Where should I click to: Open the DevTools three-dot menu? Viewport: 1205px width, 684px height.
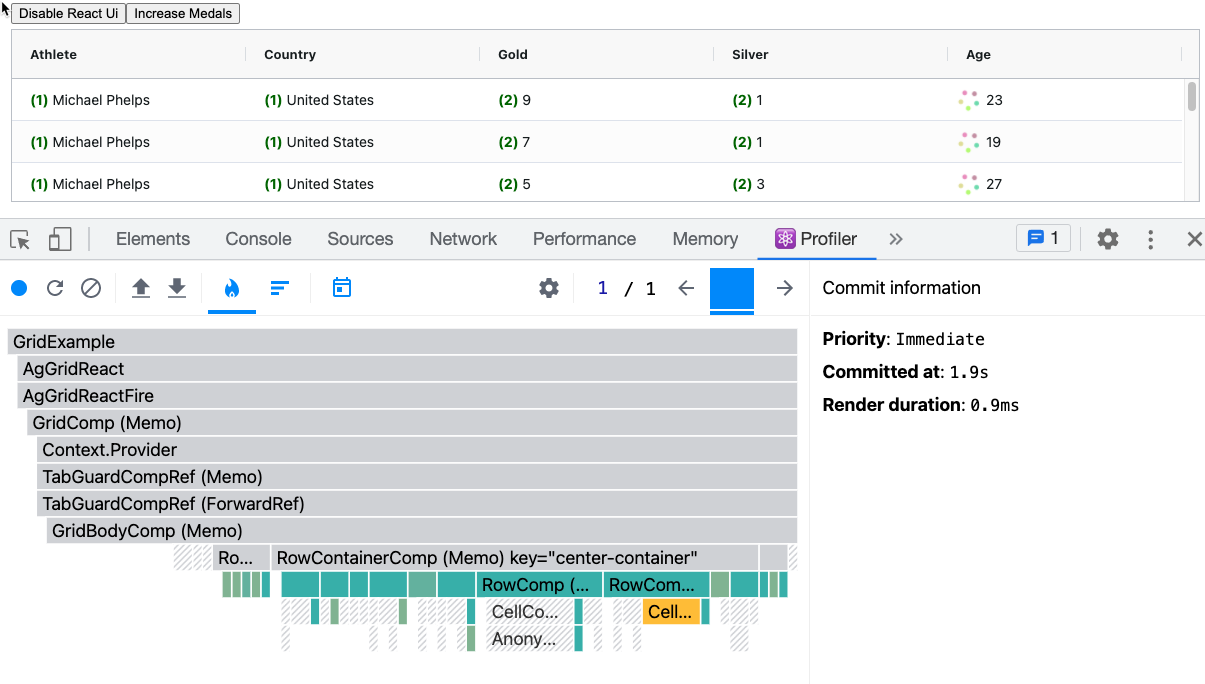[x=1150, y=239]
